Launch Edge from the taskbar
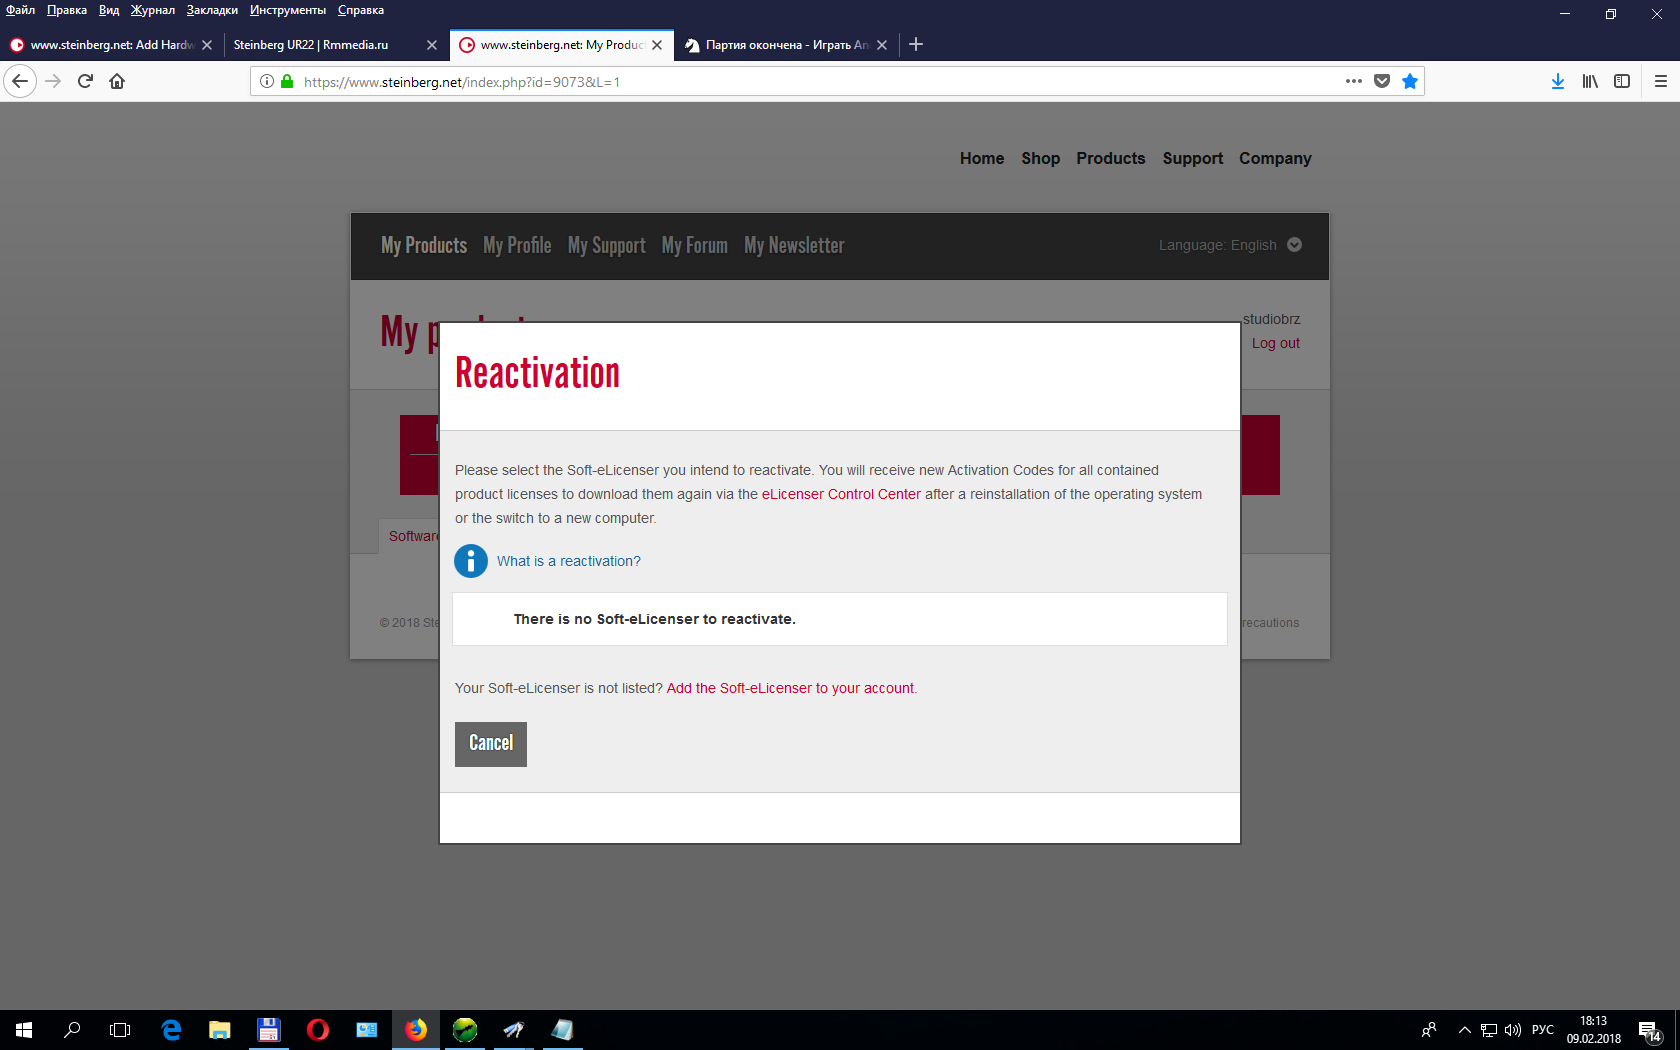 pos(171,1030)
